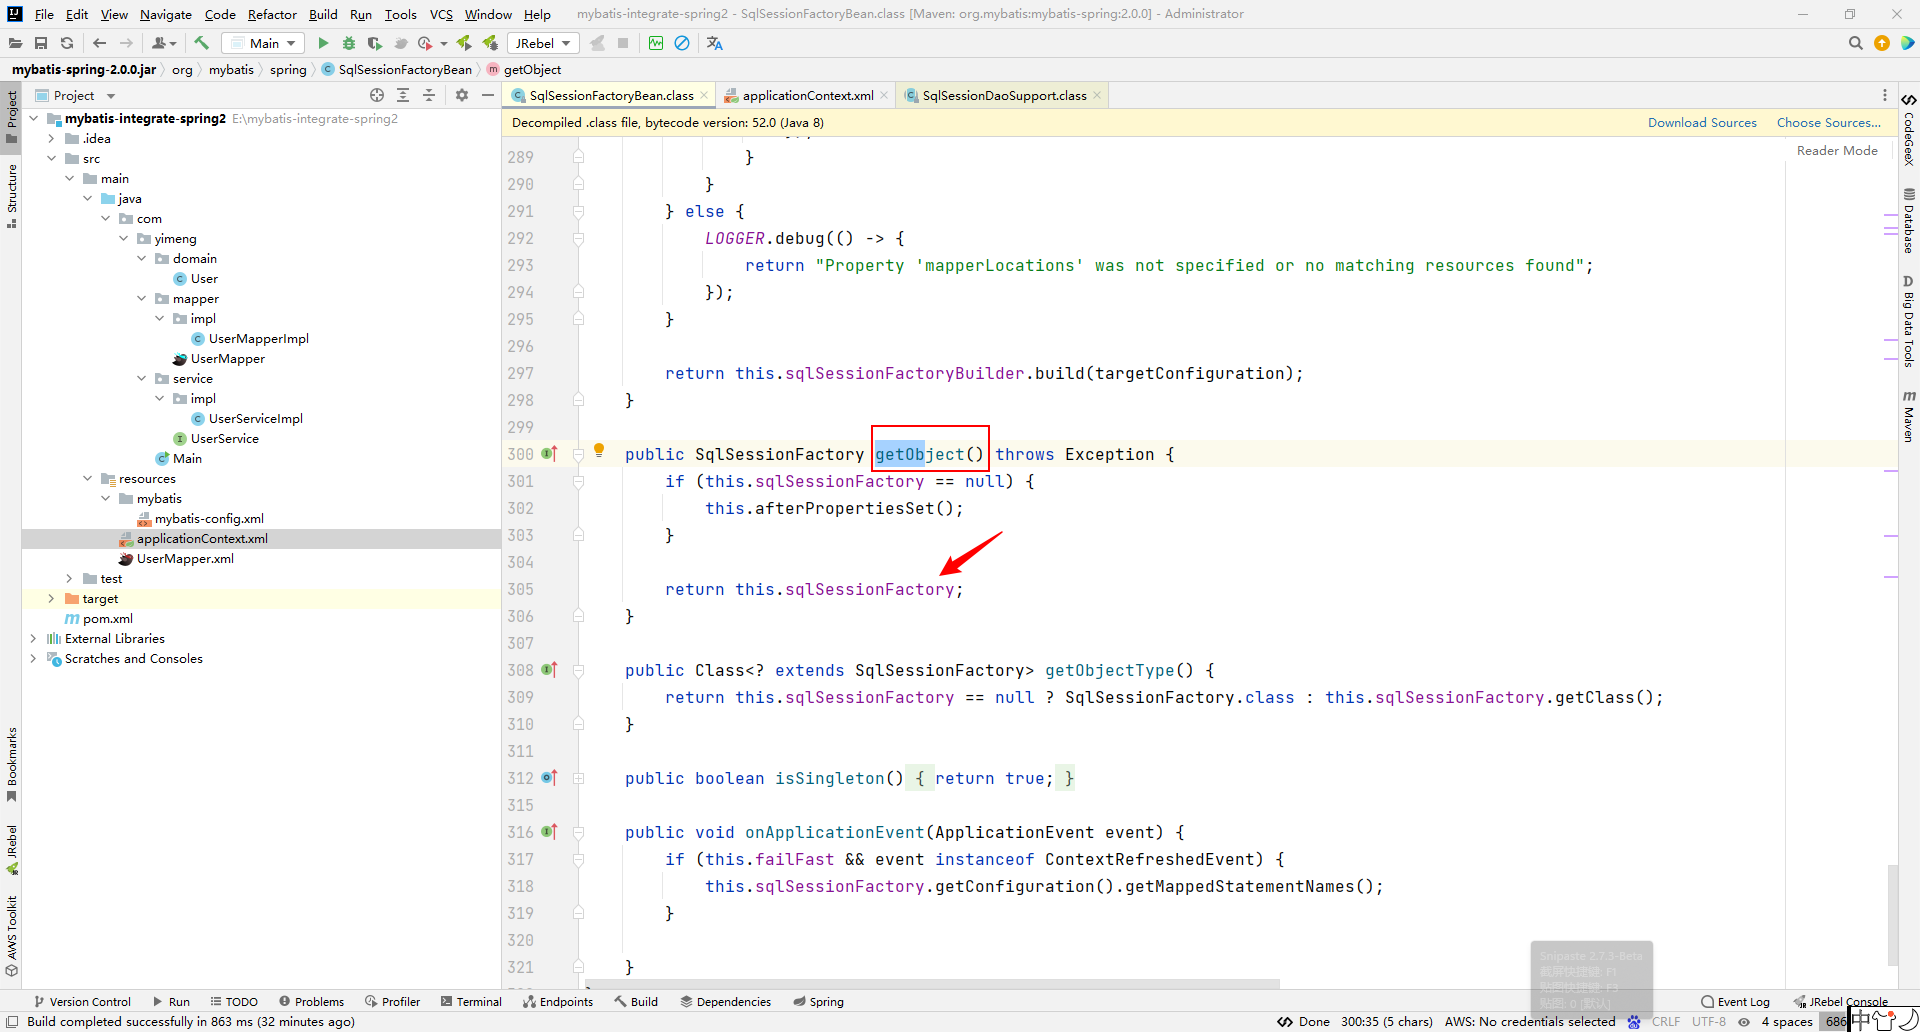Viewport: 1920px width, 1032px height.
Task: Expand the target folder
Action: [51, 598]
